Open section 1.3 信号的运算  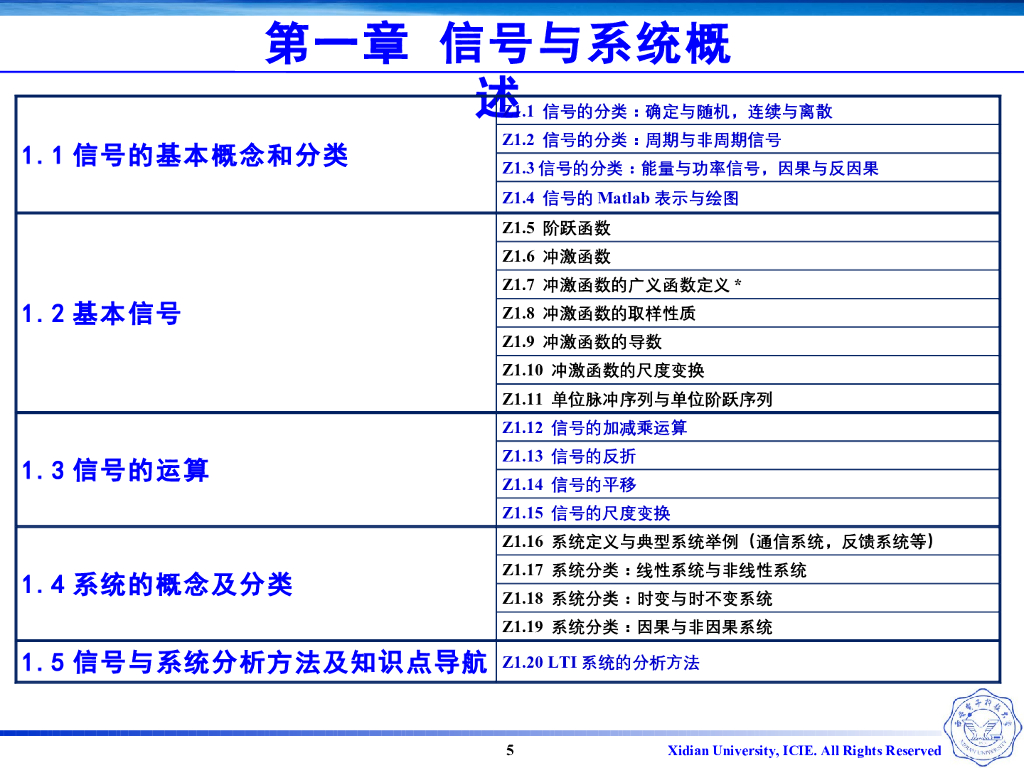(115, 470)
